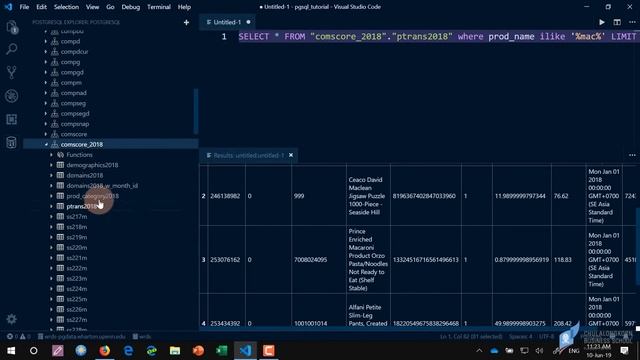Open Microsoft Edge from the taskbar
This screenshot has height=360, width=640.
pos(128,351)
